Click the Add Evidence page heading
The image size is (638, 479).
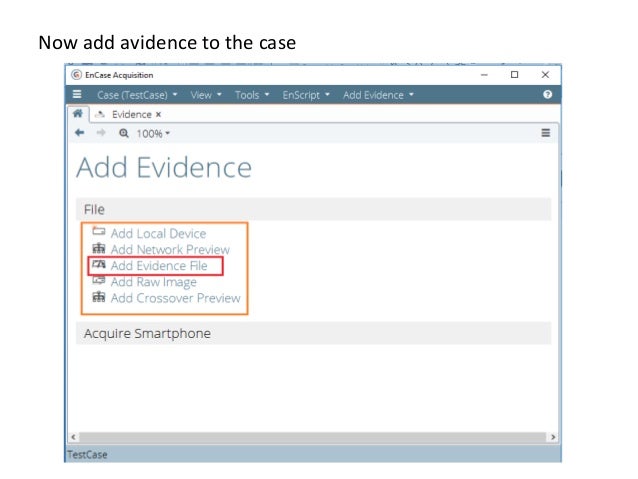(x=164, y=168)
